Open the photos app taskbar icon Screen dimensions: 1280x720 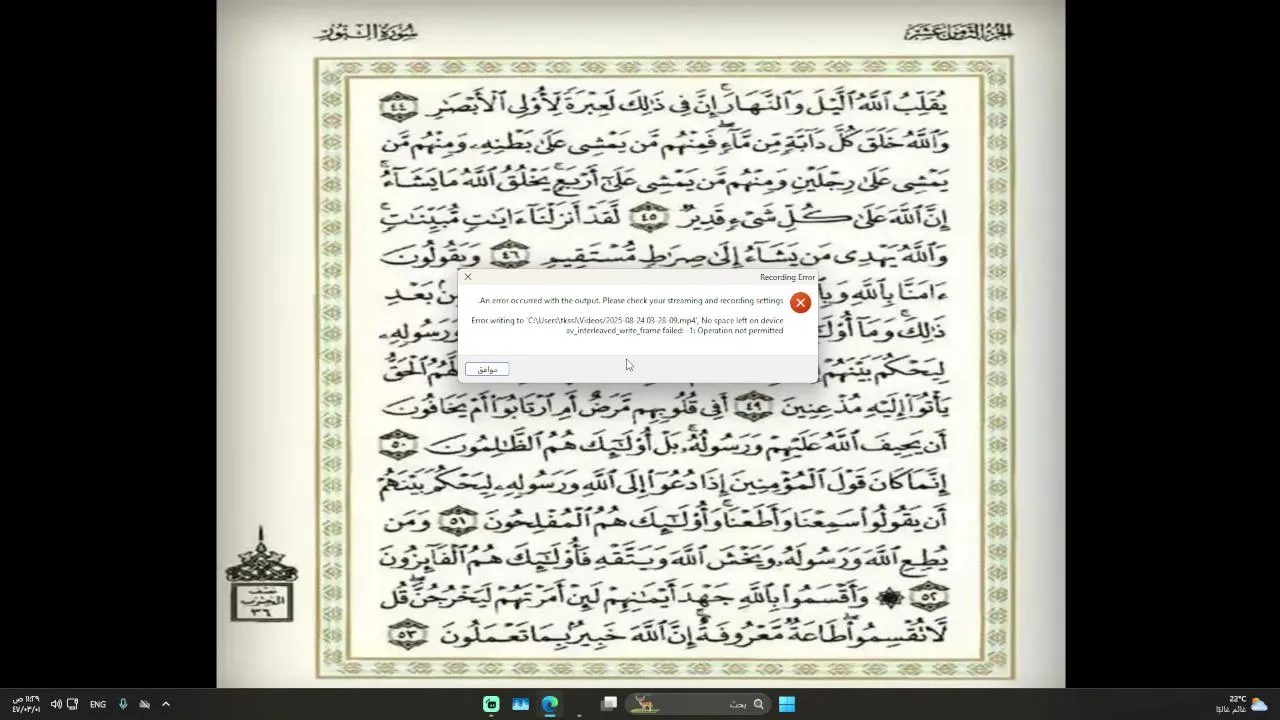(520, 704)
